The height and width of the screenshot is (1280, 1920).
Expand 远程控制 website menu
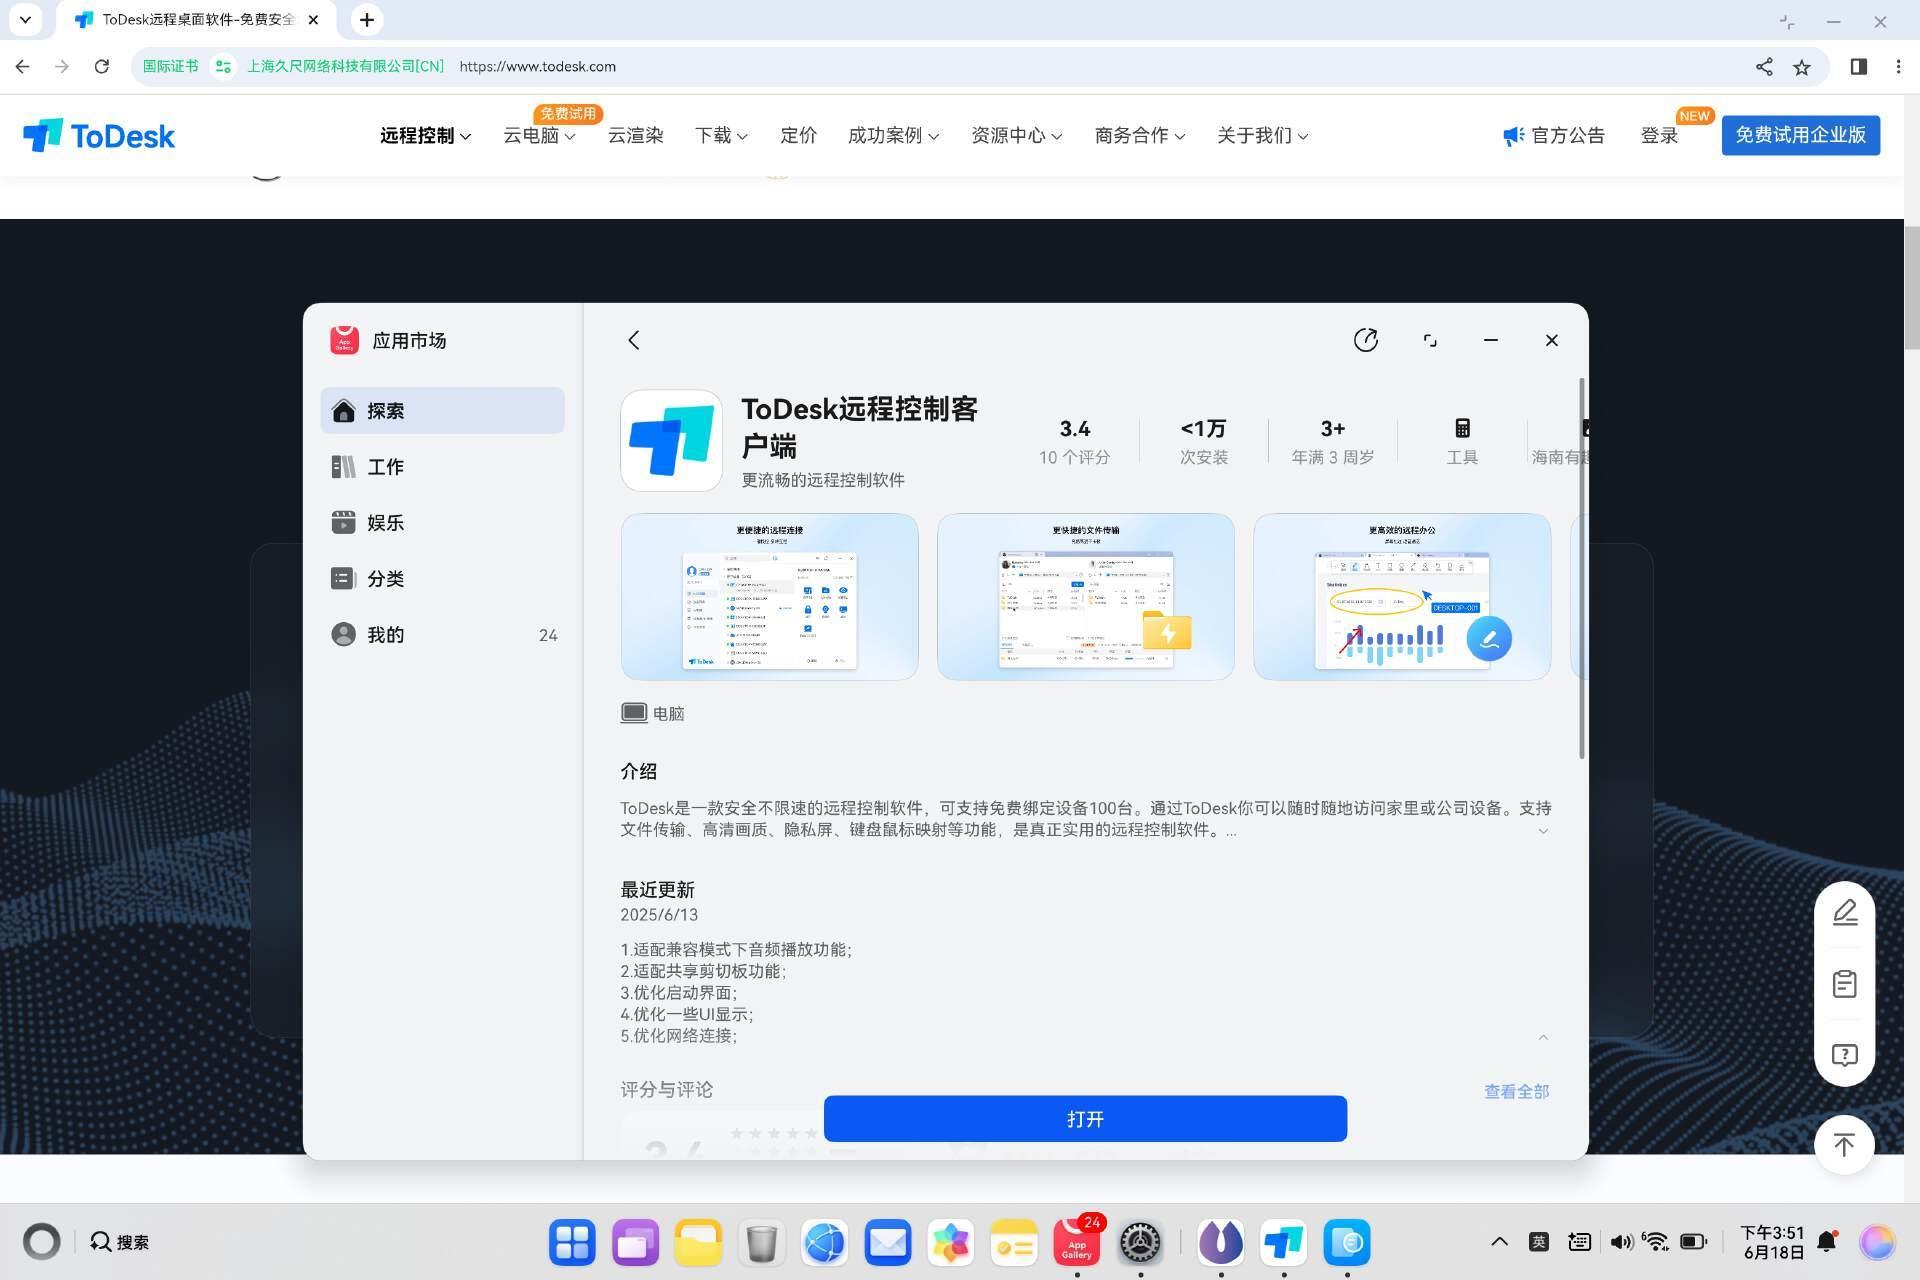[x=425, y=135]
